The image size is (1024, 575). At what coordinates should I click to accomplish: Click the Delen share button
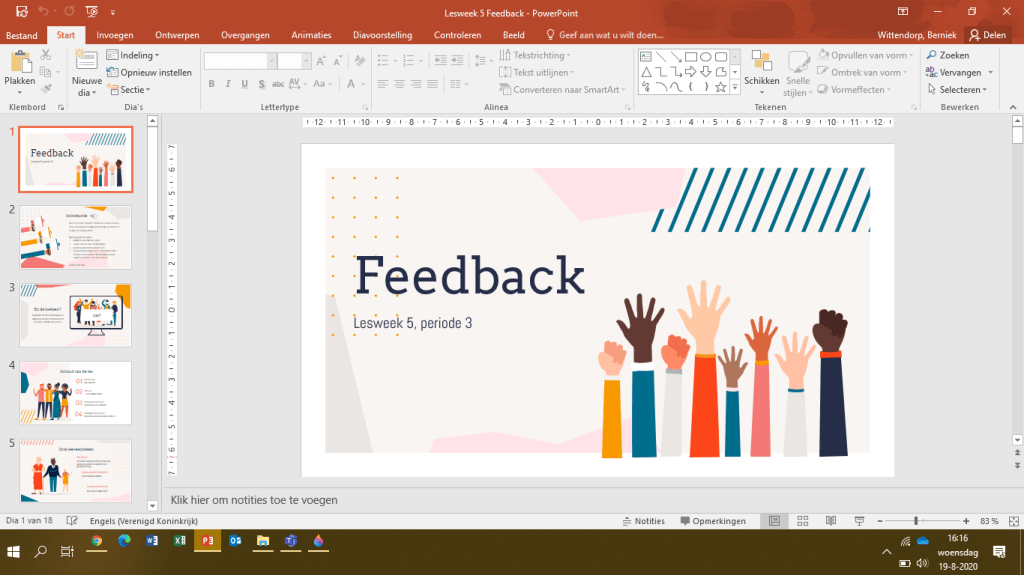pos(987,35)
